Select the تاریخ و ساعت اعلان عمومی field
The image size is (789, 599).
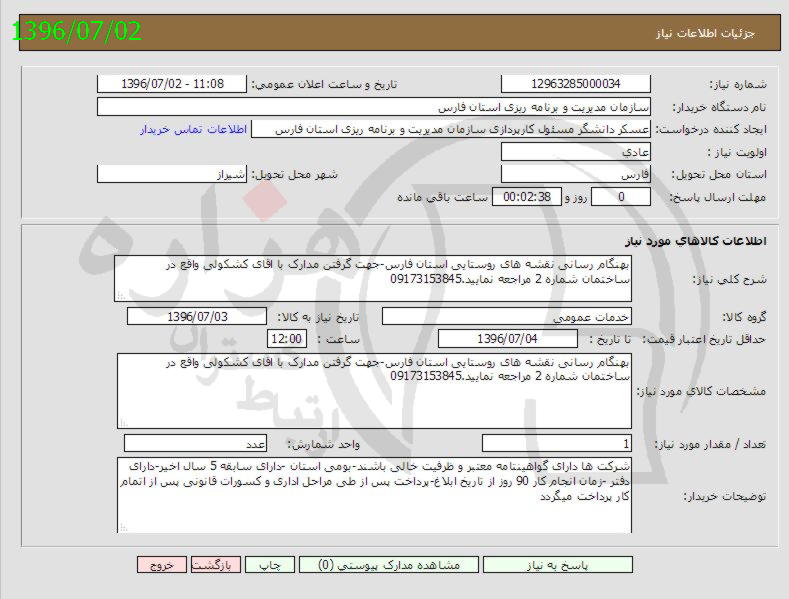(x=171, y=85)
